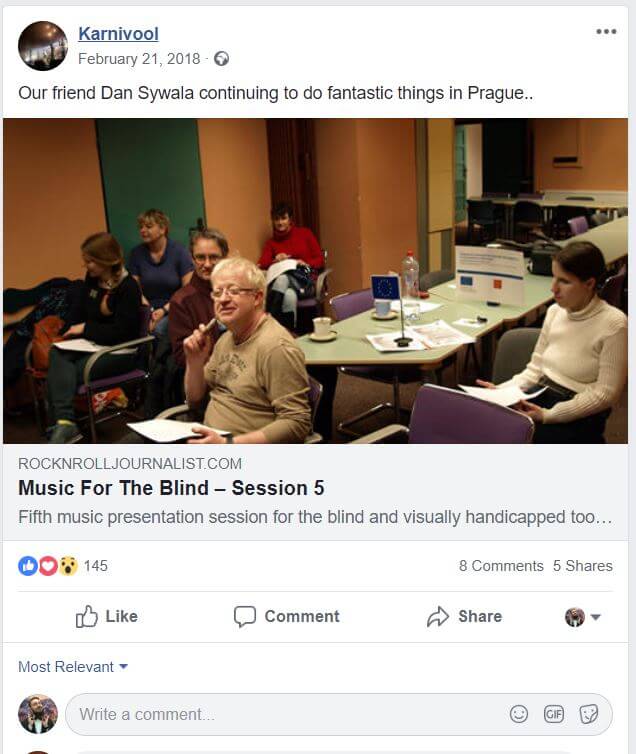Like the Karnivool post

(x=107, y=616)
